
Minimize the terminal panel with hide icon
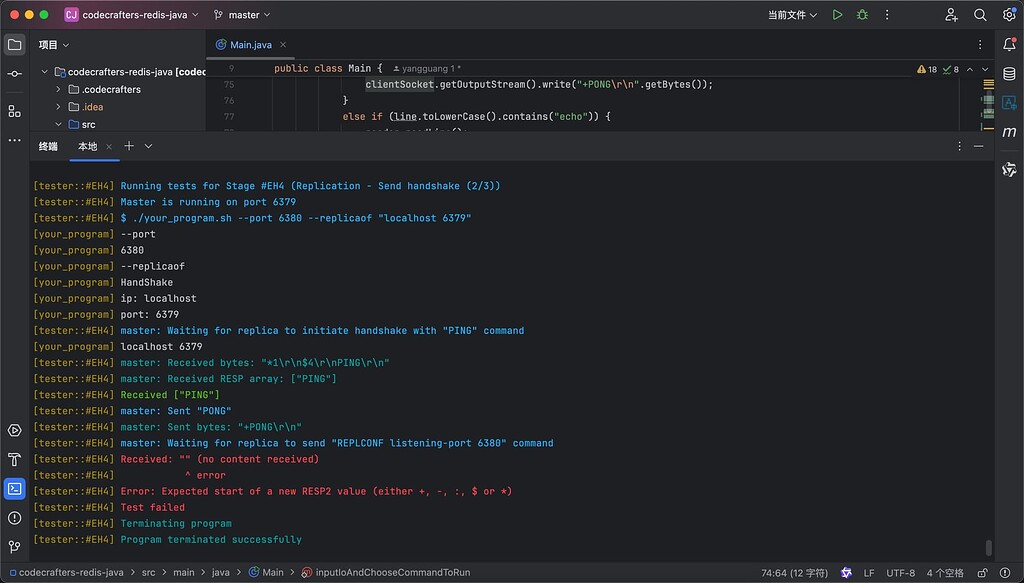click(x=978, y=145)
